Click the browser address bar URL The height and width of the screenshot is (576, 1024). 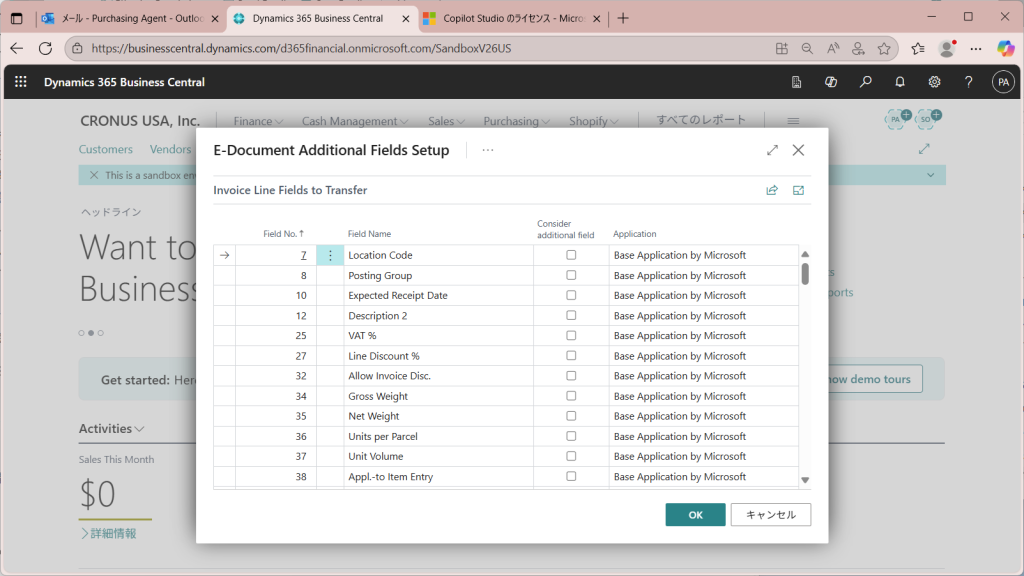pyautogui.click(x=301, y=48)
